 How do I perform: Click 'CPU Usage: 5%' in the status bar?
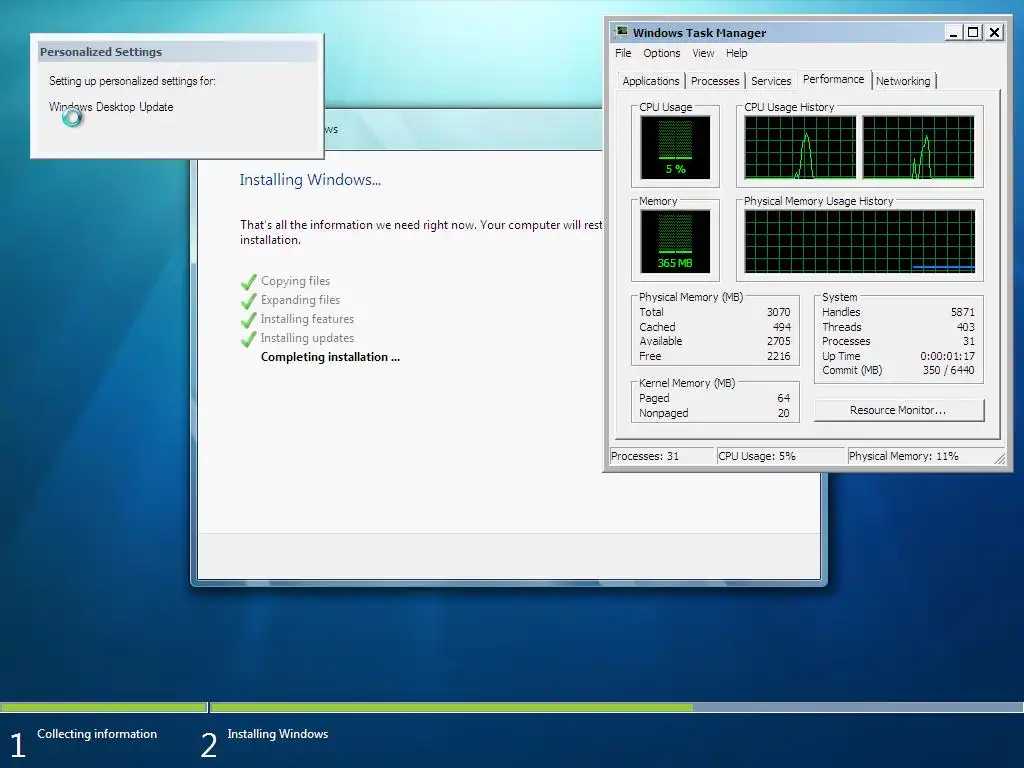(757, 456)
